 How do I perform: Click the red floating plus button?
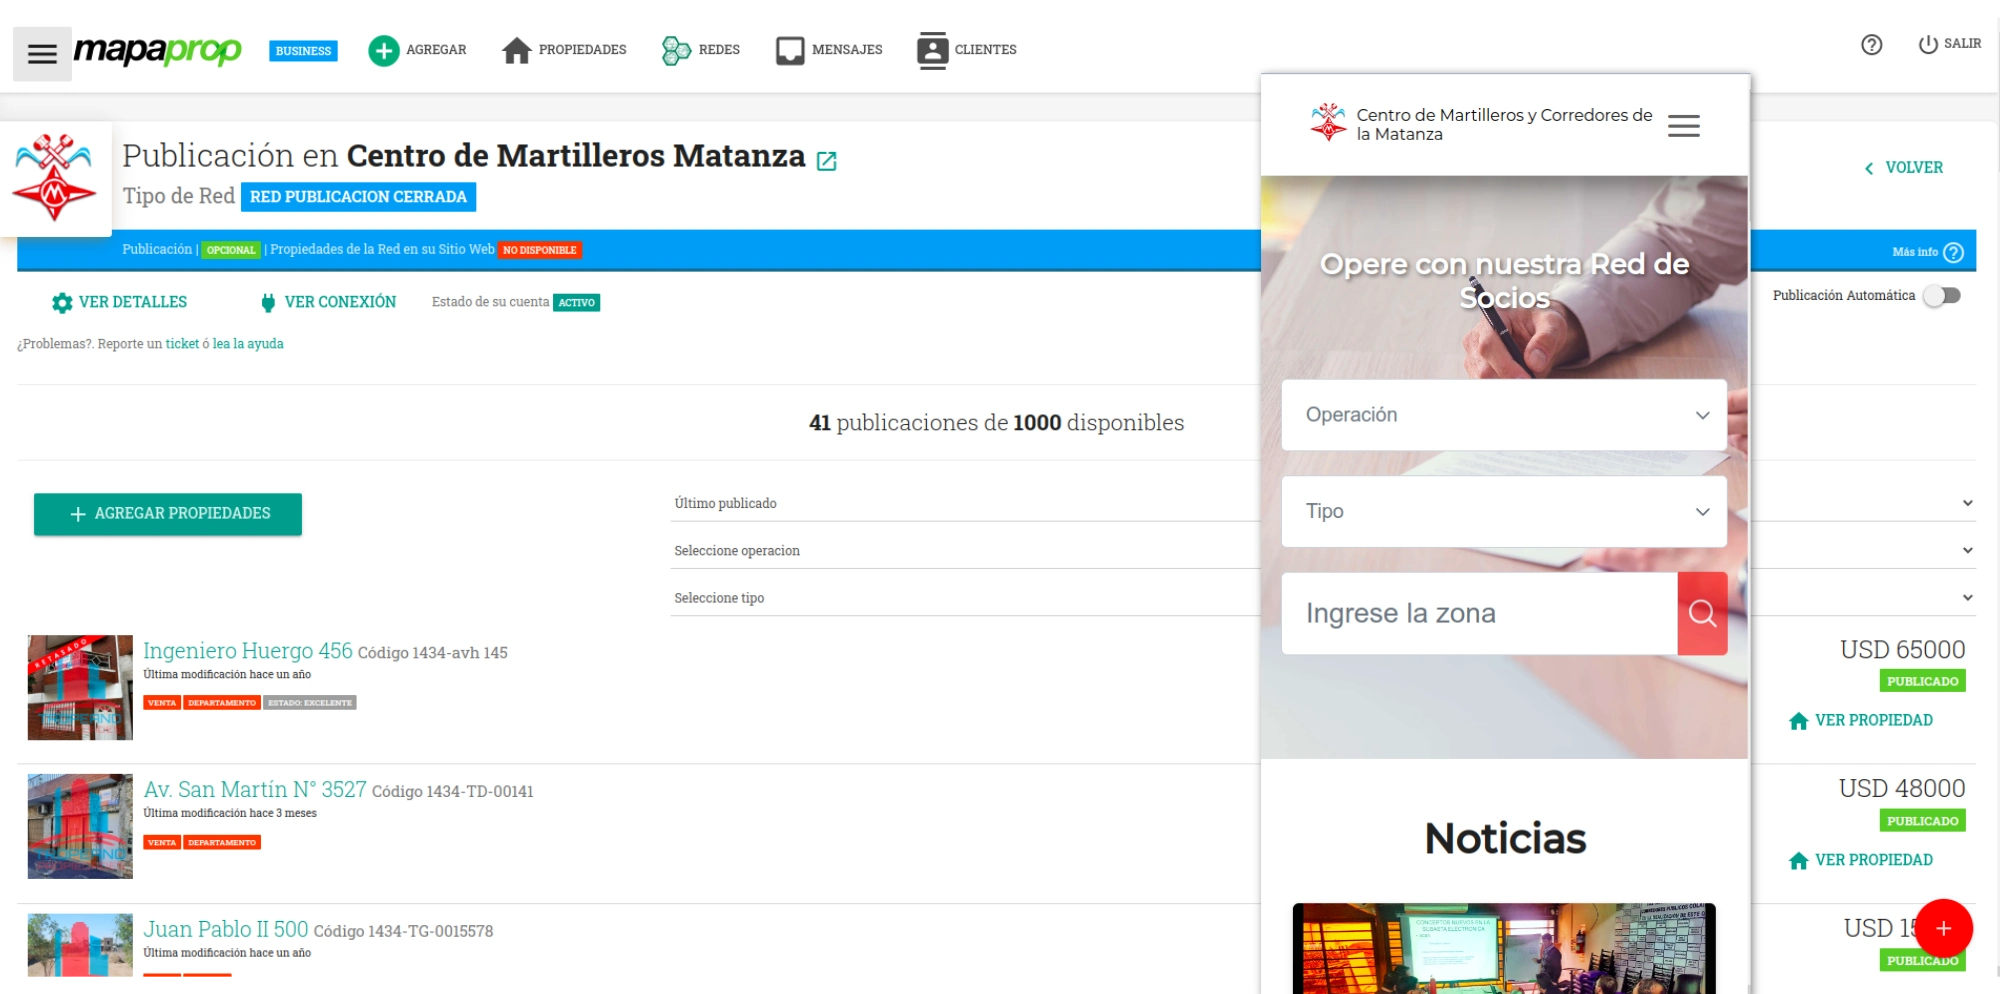point(1943,928)
